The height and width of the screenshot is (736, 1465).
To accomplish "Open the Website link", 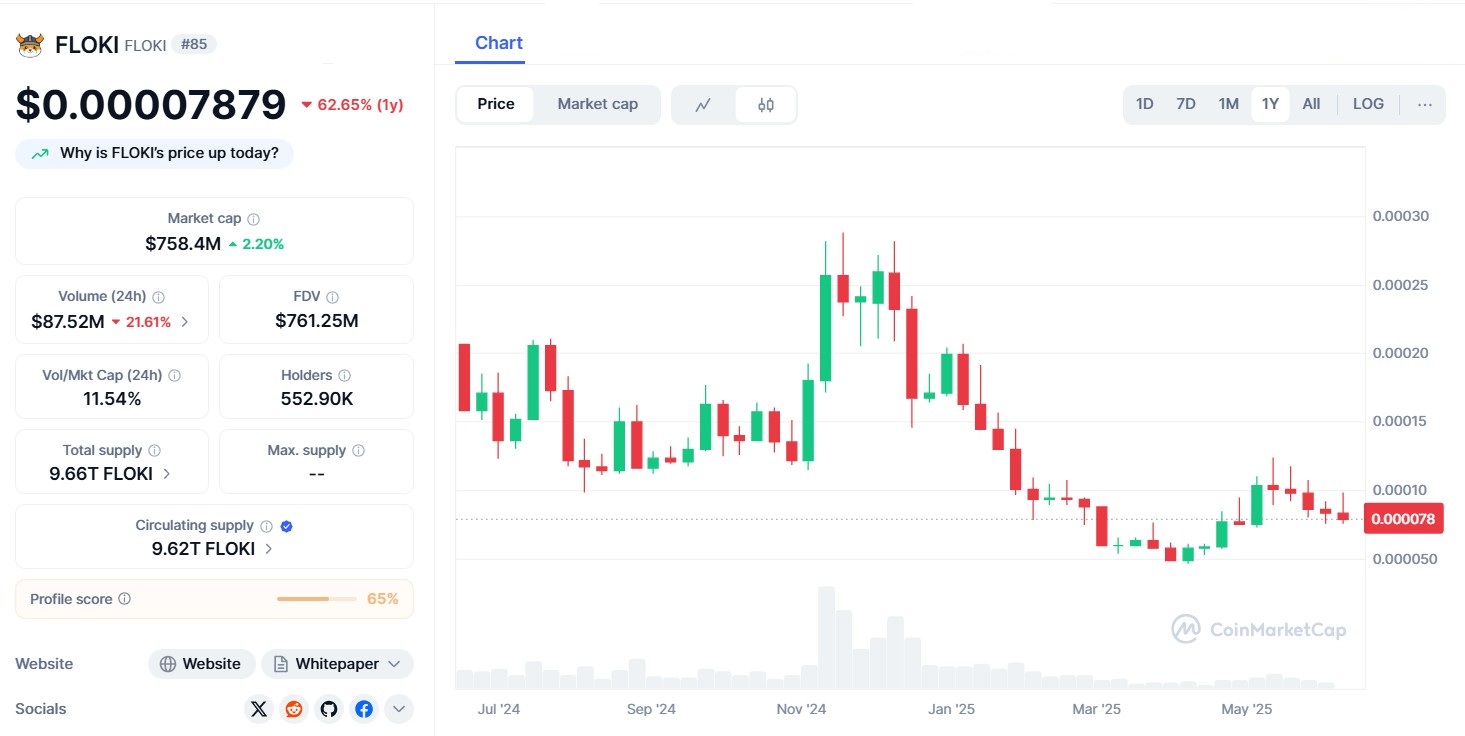I will coord(201,664).
